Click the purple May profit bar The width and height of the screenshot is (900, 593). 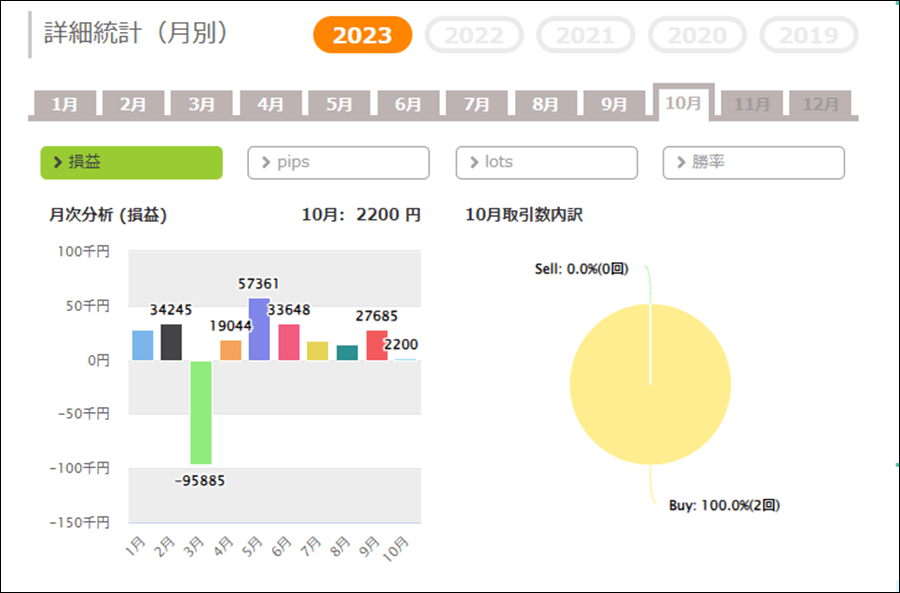point(259,329)
